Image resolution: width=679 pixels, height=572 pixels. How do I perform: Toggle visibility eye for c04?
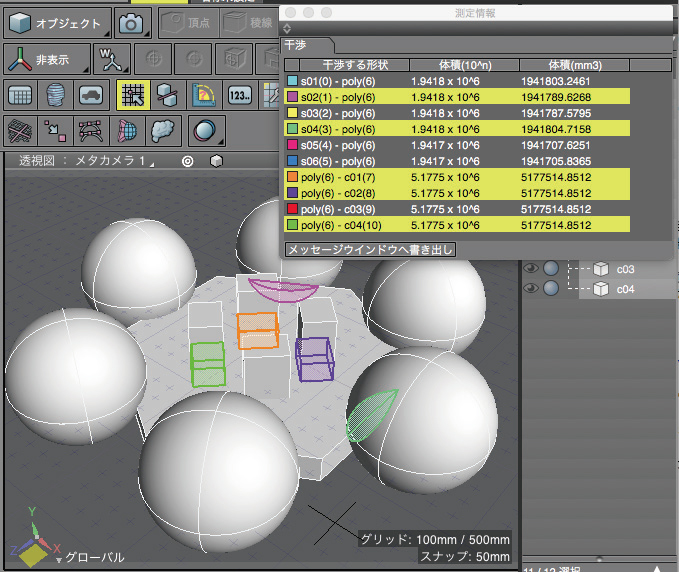tap(531, 289)
